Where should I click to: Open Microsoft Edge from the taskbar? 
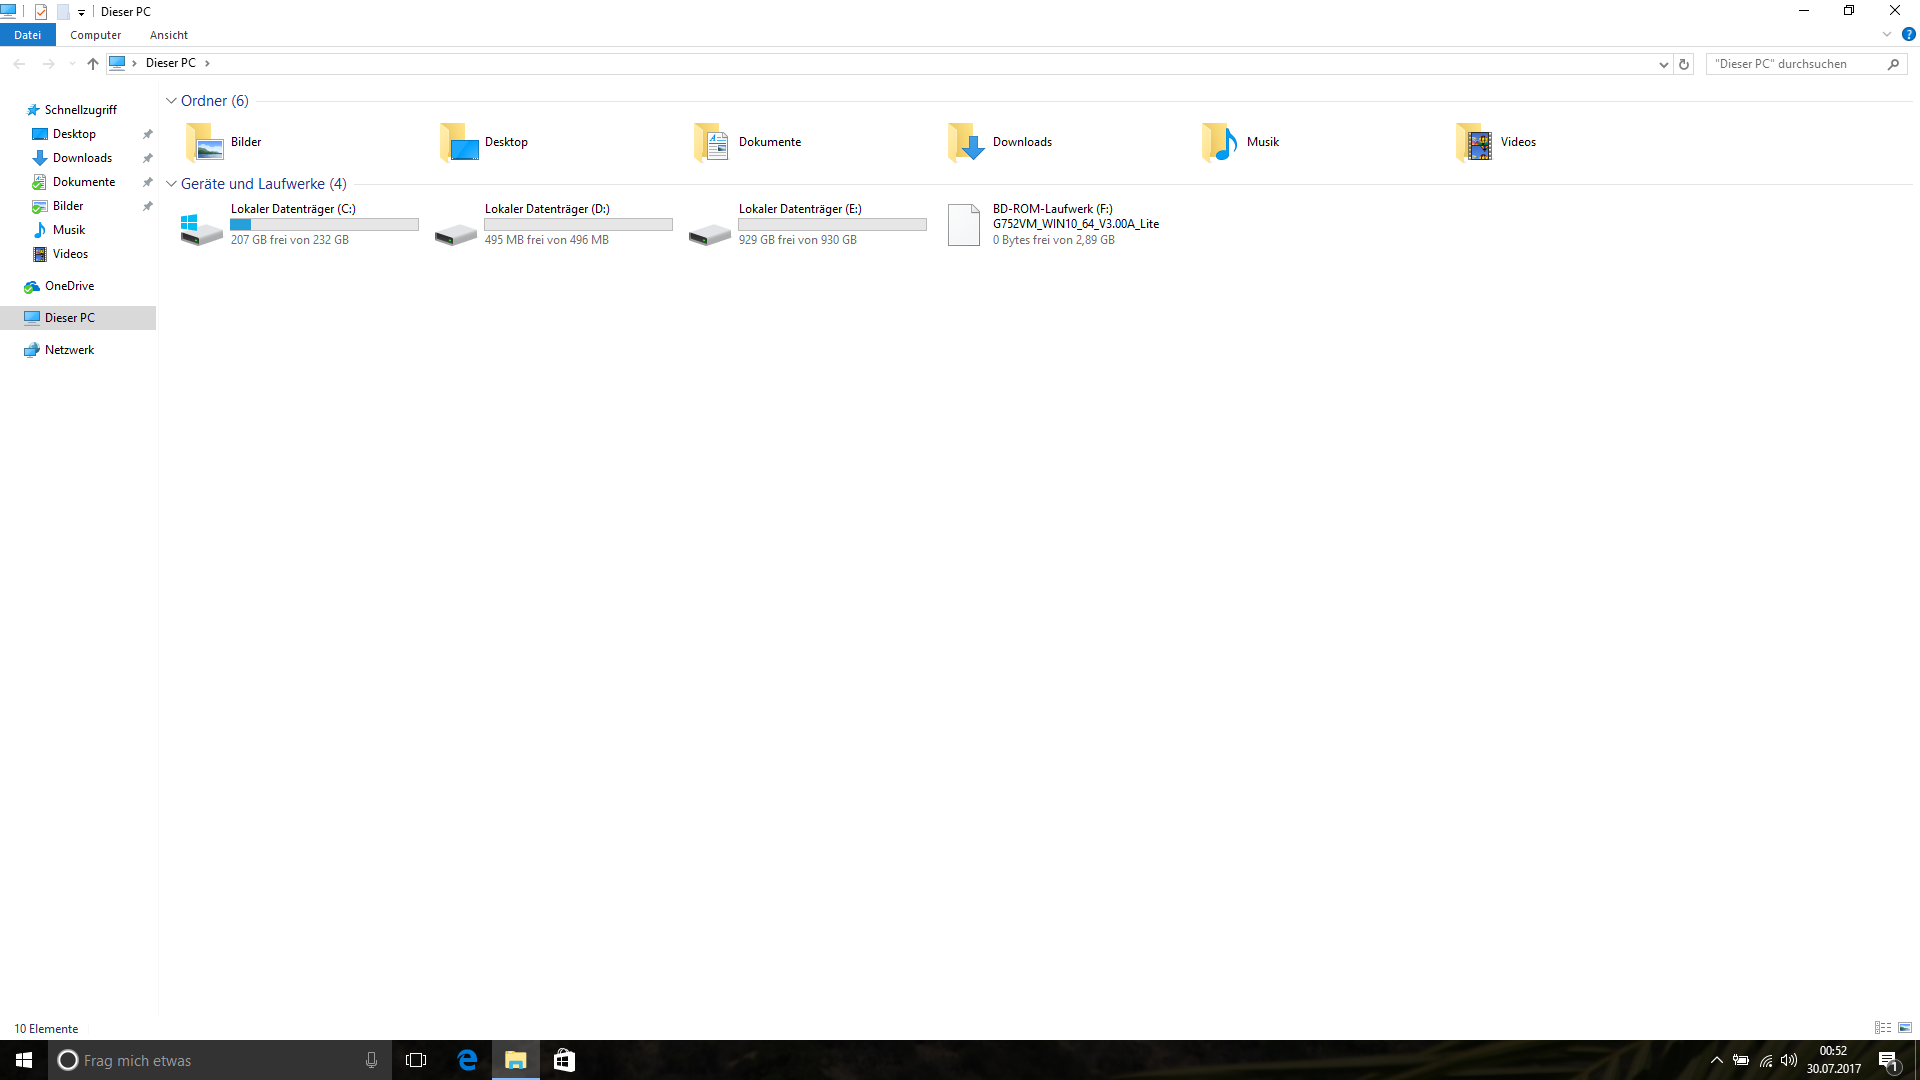point(467,1060)
